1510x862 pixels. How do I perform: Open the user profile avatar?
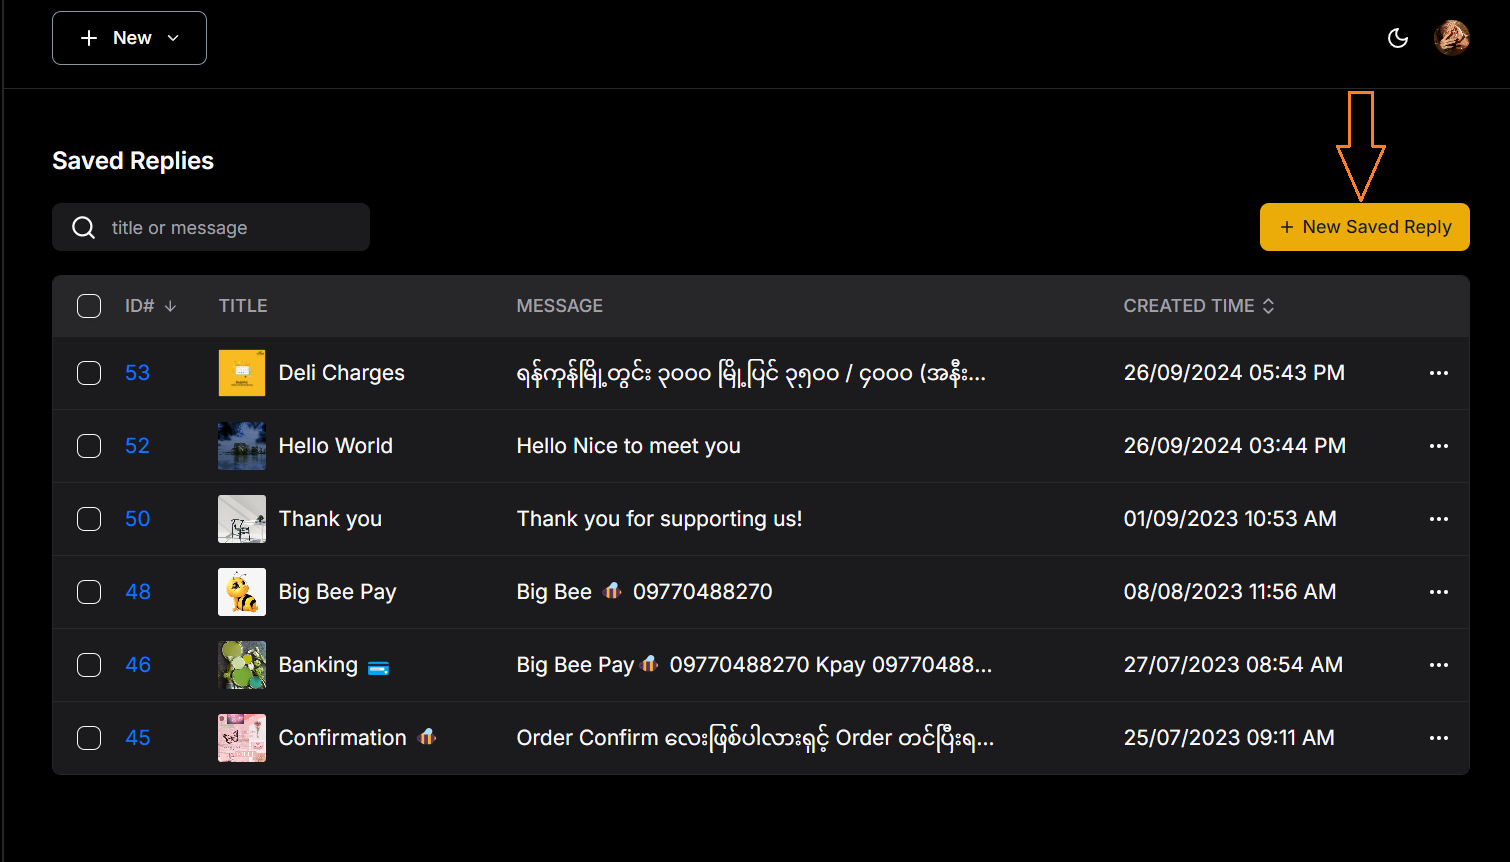pos(1451,38)
